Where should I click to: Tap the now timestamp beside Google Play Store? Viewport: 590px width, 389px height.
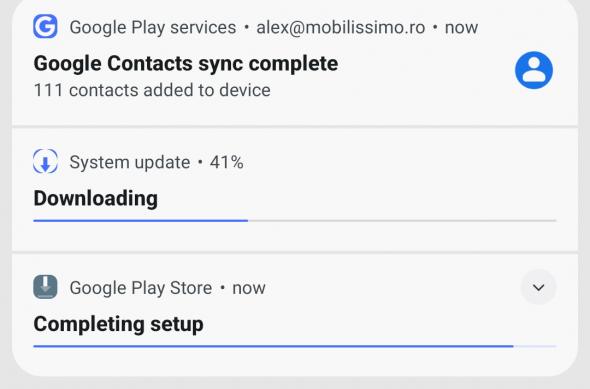249,289
